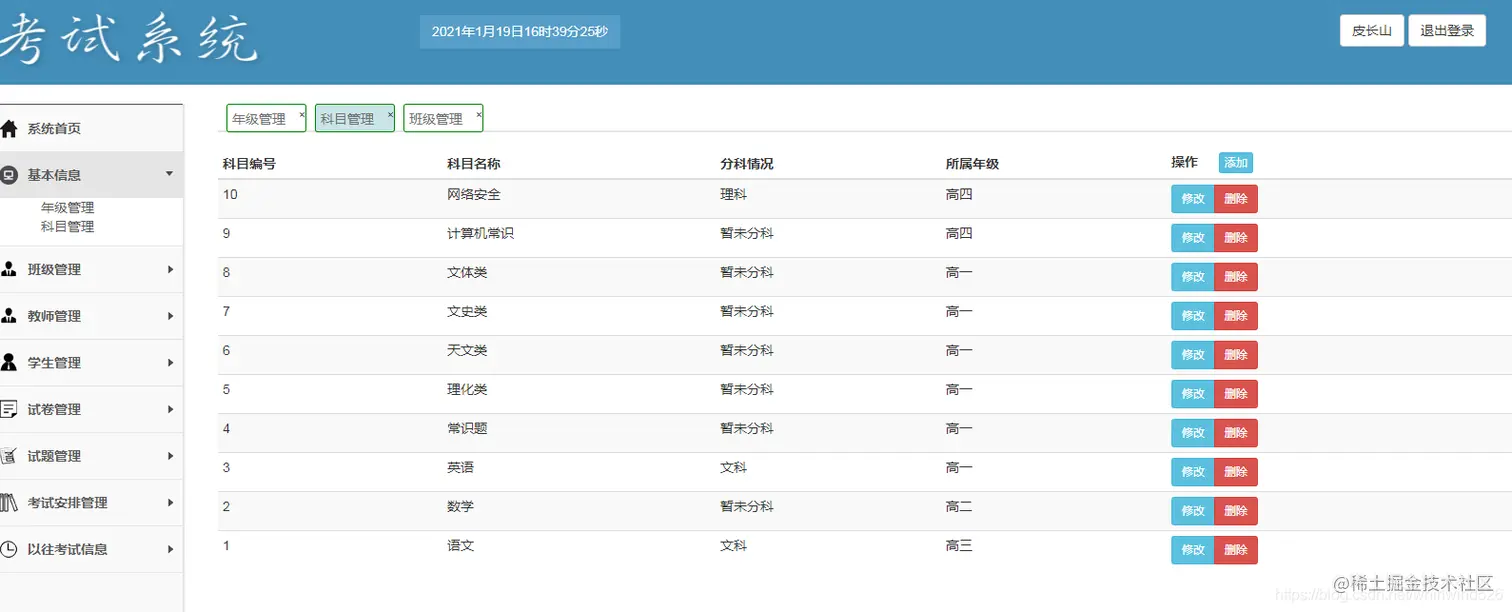The width and height of the screenshot is (1512, 612).
Task: Click the home icon beside 系统首页
Action: point(9,128)
